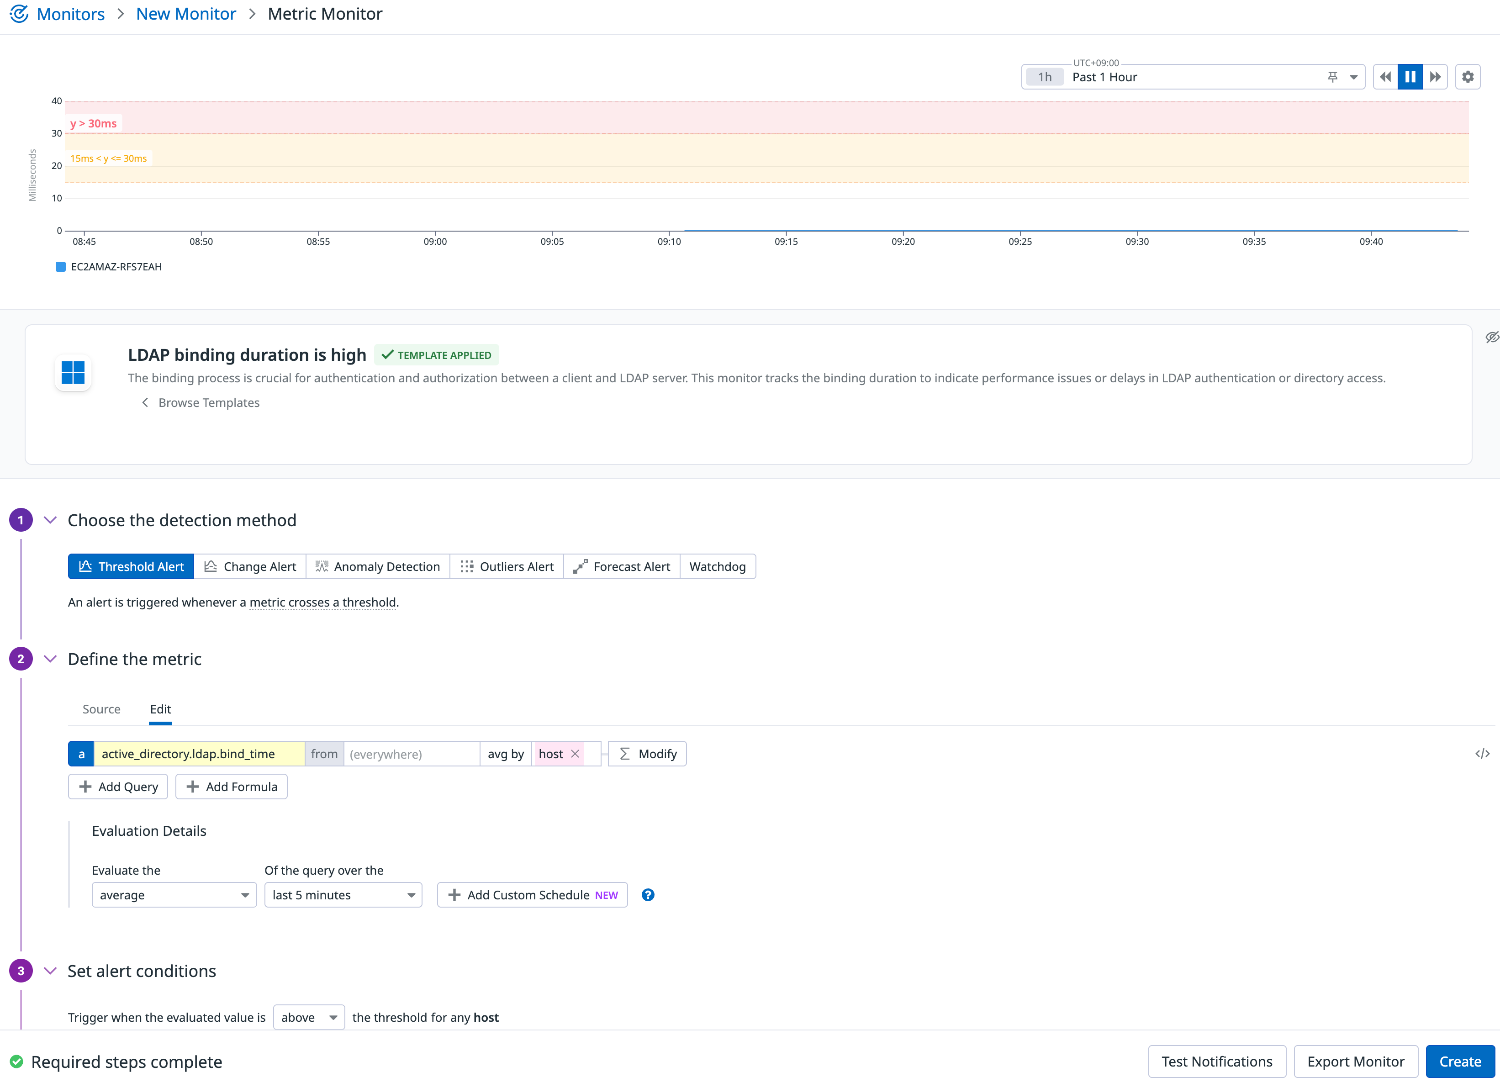Select Change Alert detection method

click(x=250, y=567)
